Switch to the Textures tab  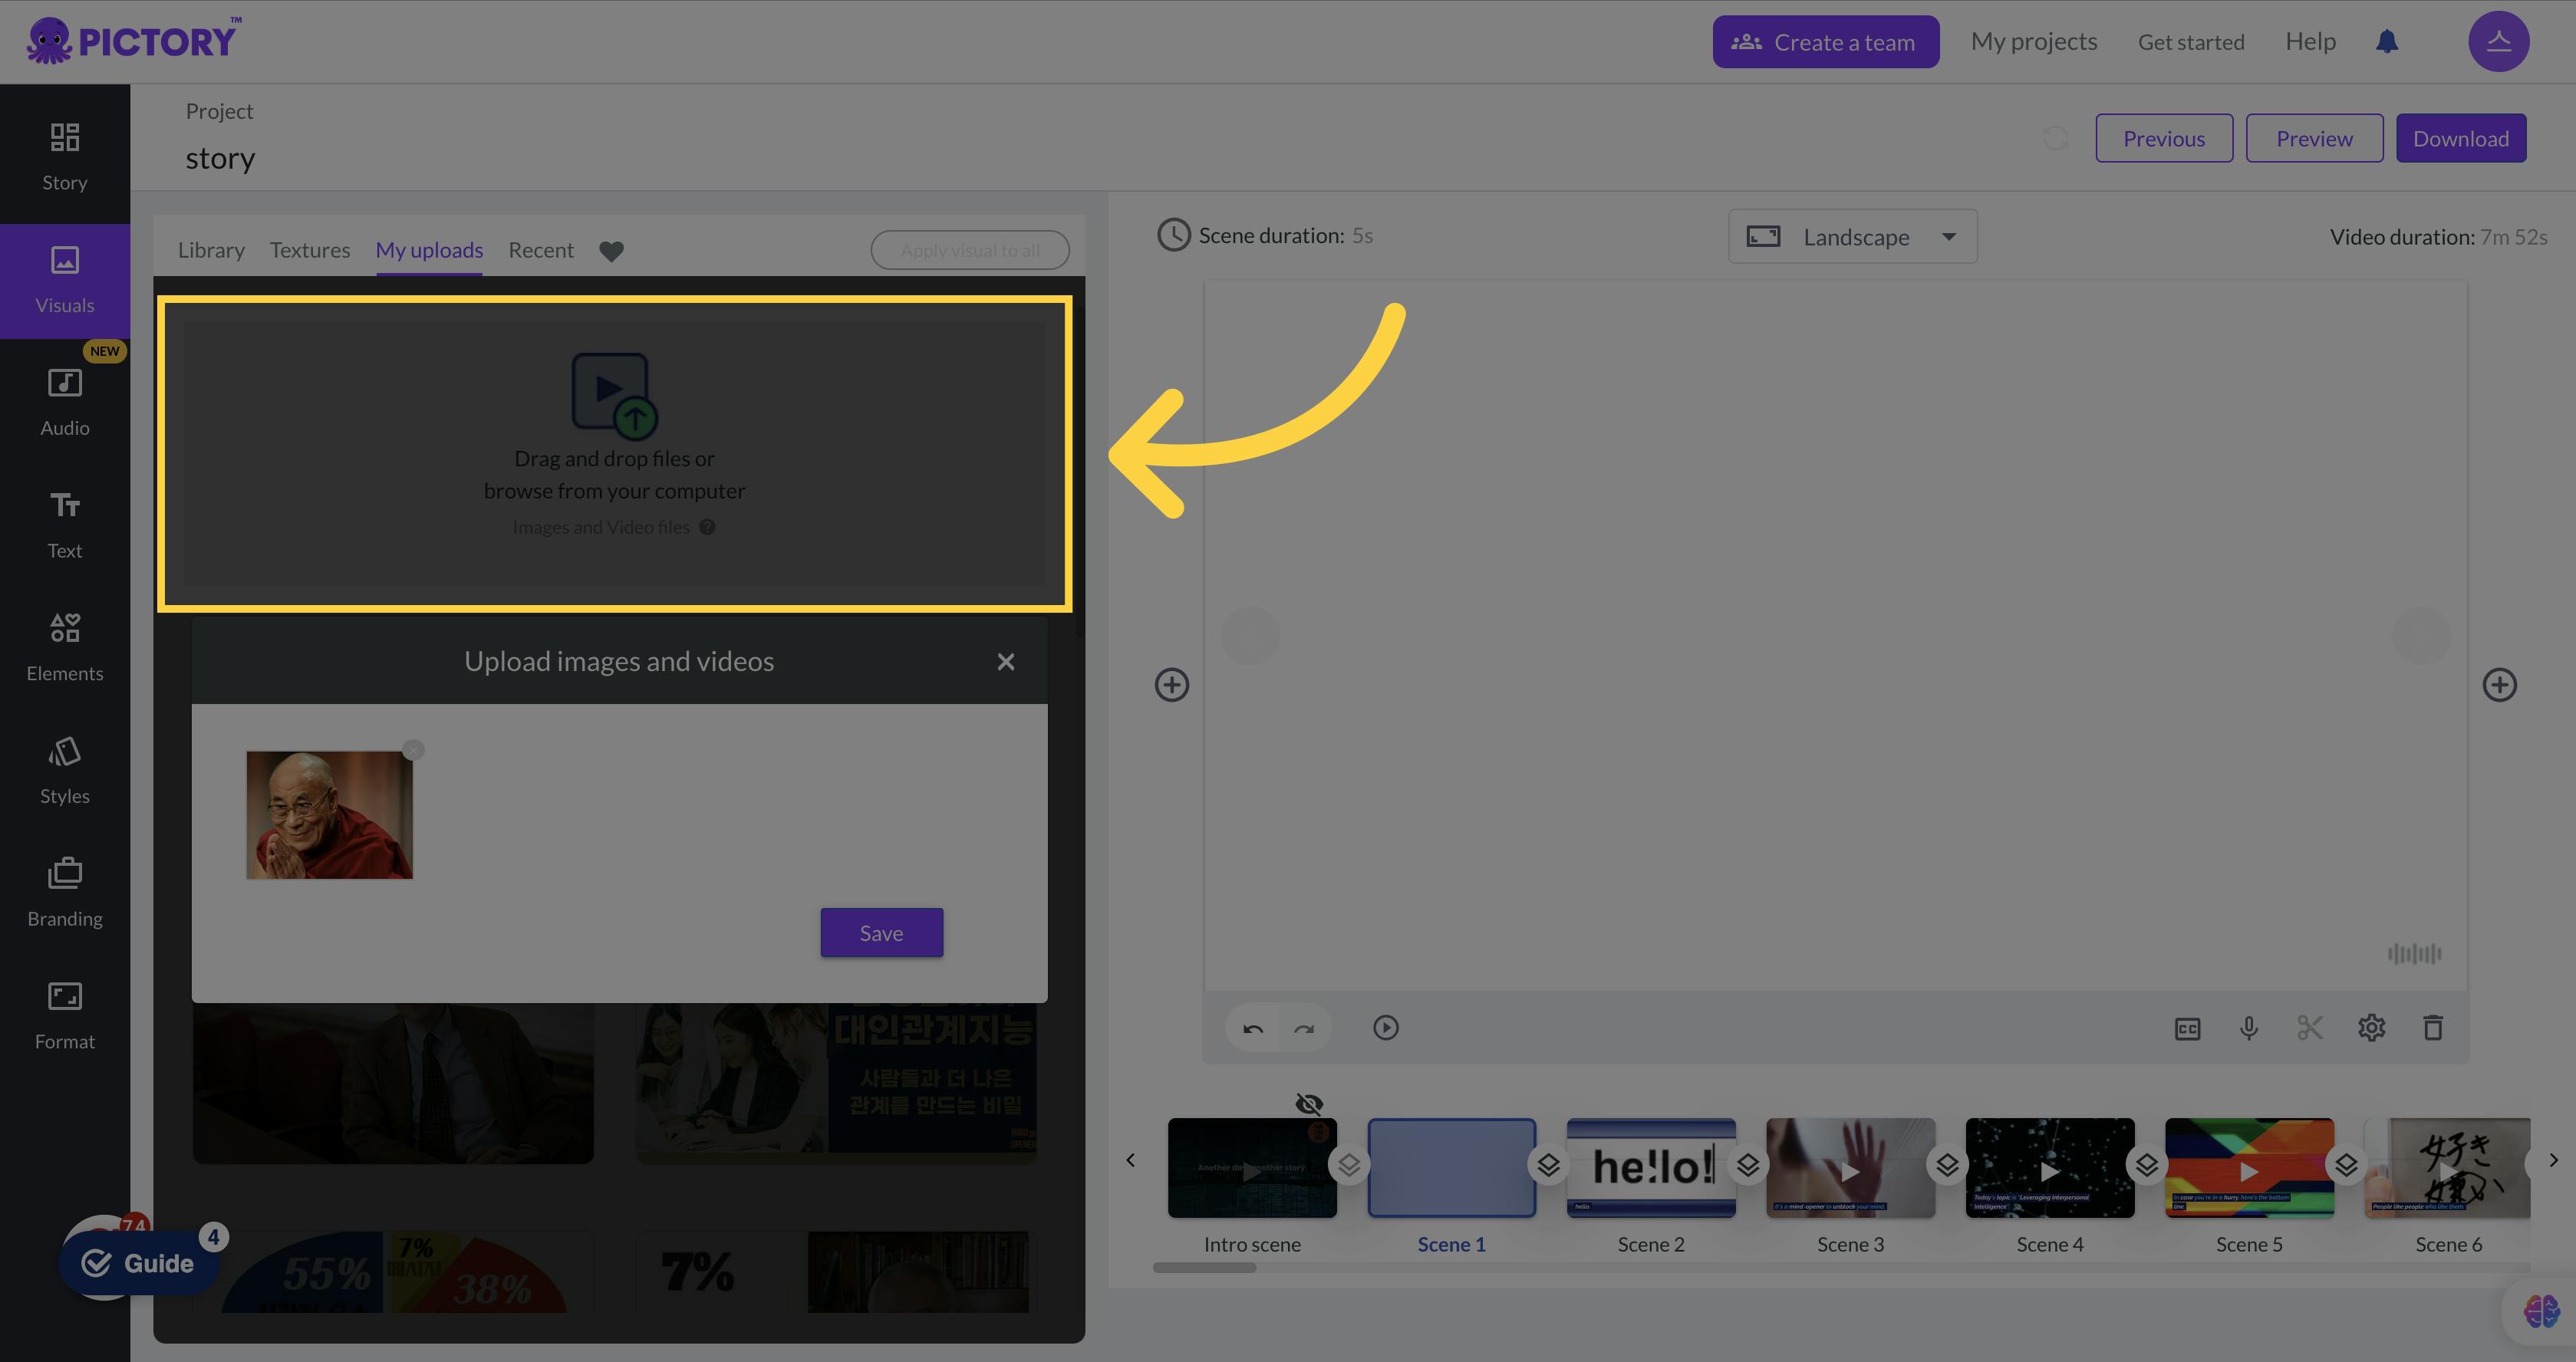[x=310, y=250]
